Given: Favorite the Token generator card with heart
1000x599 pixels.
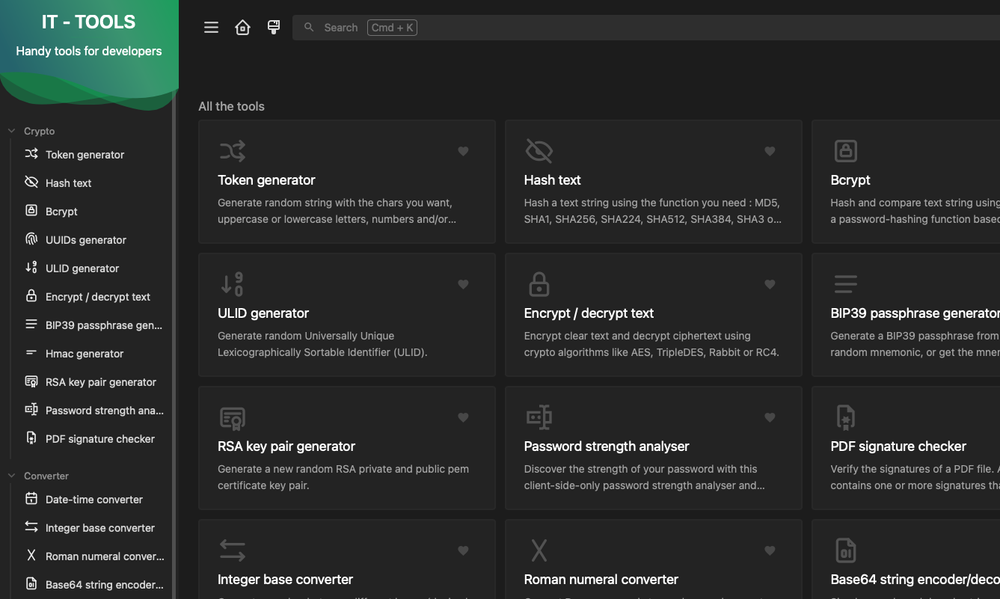Looking at the screenshot, I should pyautogui.click(x=463, y=151).
